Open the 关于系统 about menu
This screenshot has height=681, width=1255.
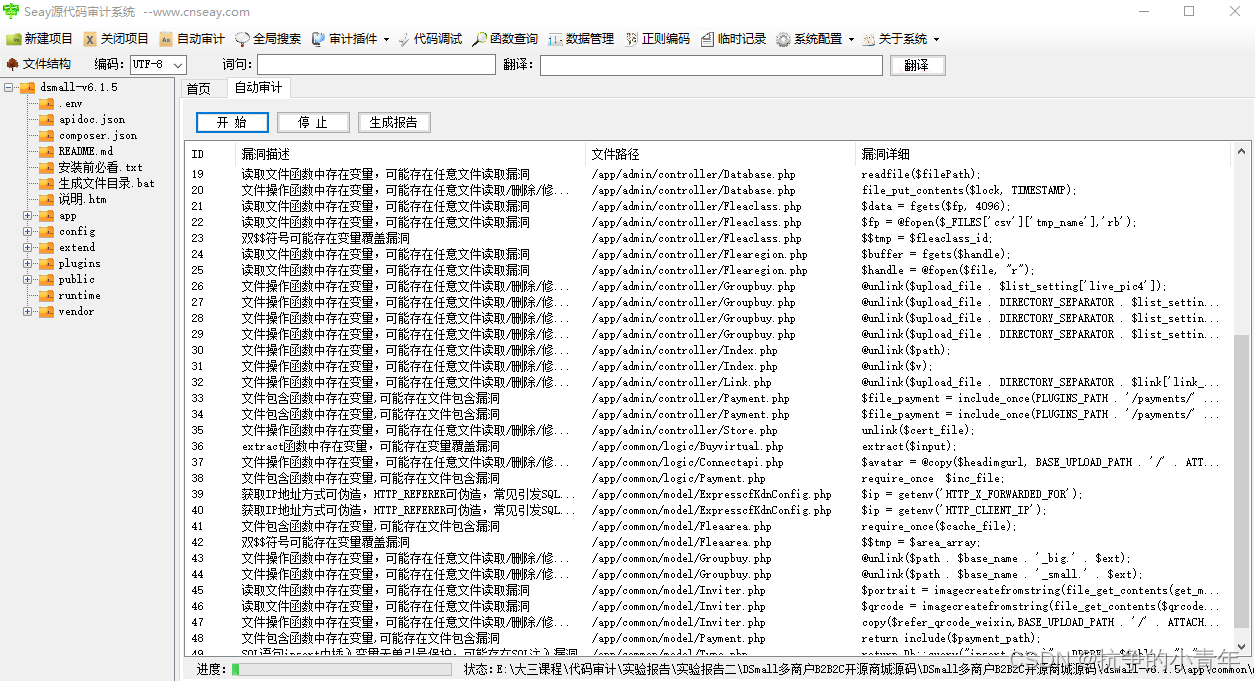pyautogui.click(x=900, y=39)
